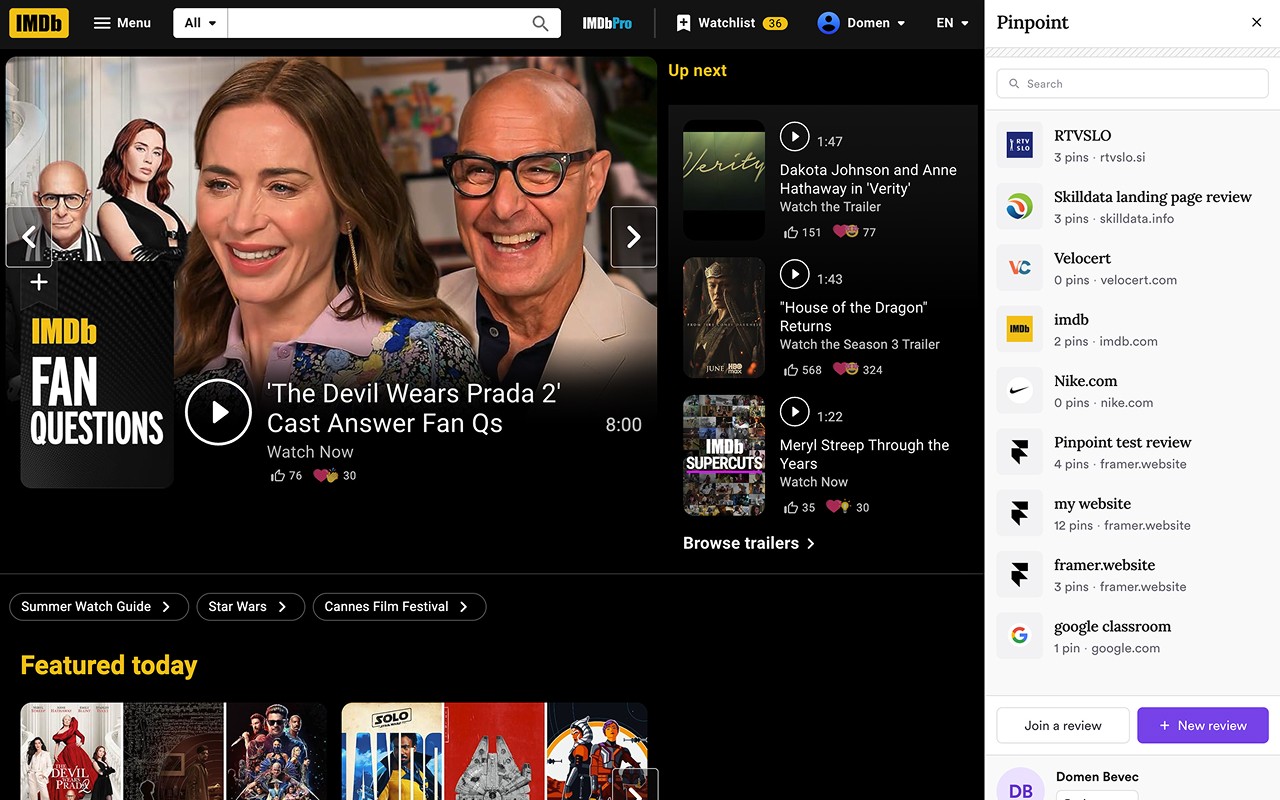Like the Verity trailer
The width and height of the screenshot is (1280, 800).
(x=802, y=232)
